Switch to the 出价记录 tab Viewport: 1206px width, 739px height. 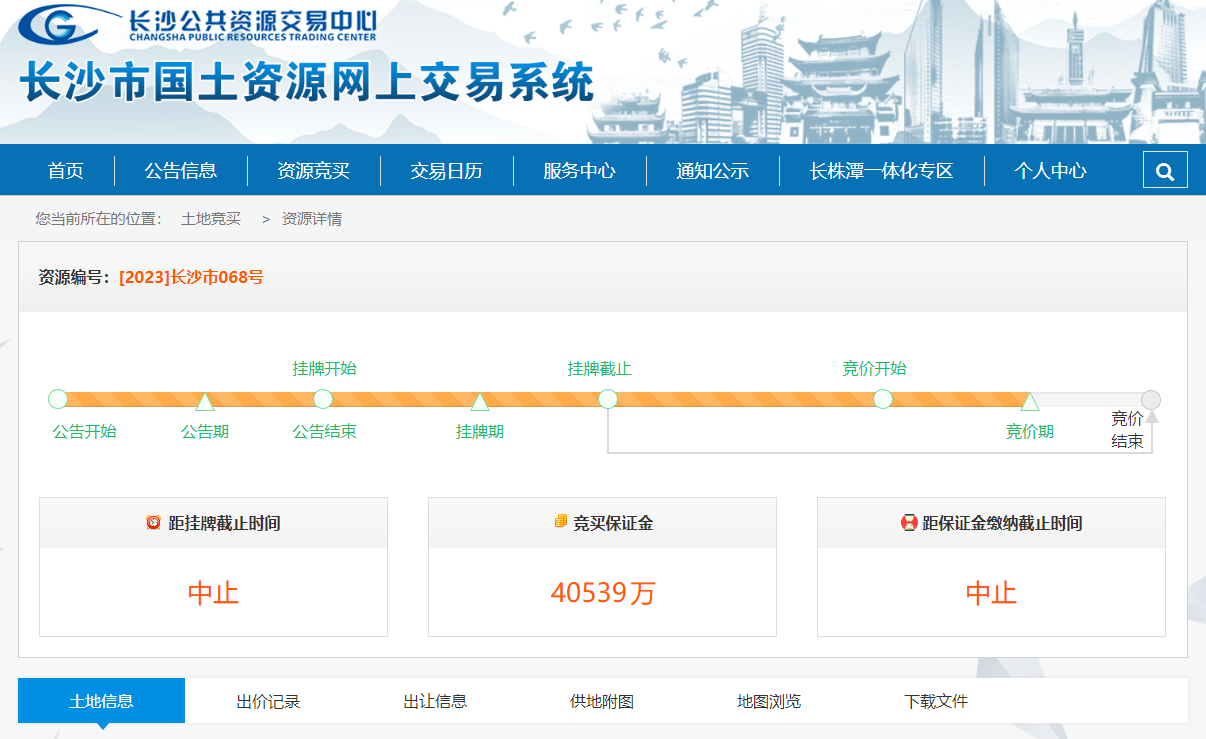[x=268, y=701]
